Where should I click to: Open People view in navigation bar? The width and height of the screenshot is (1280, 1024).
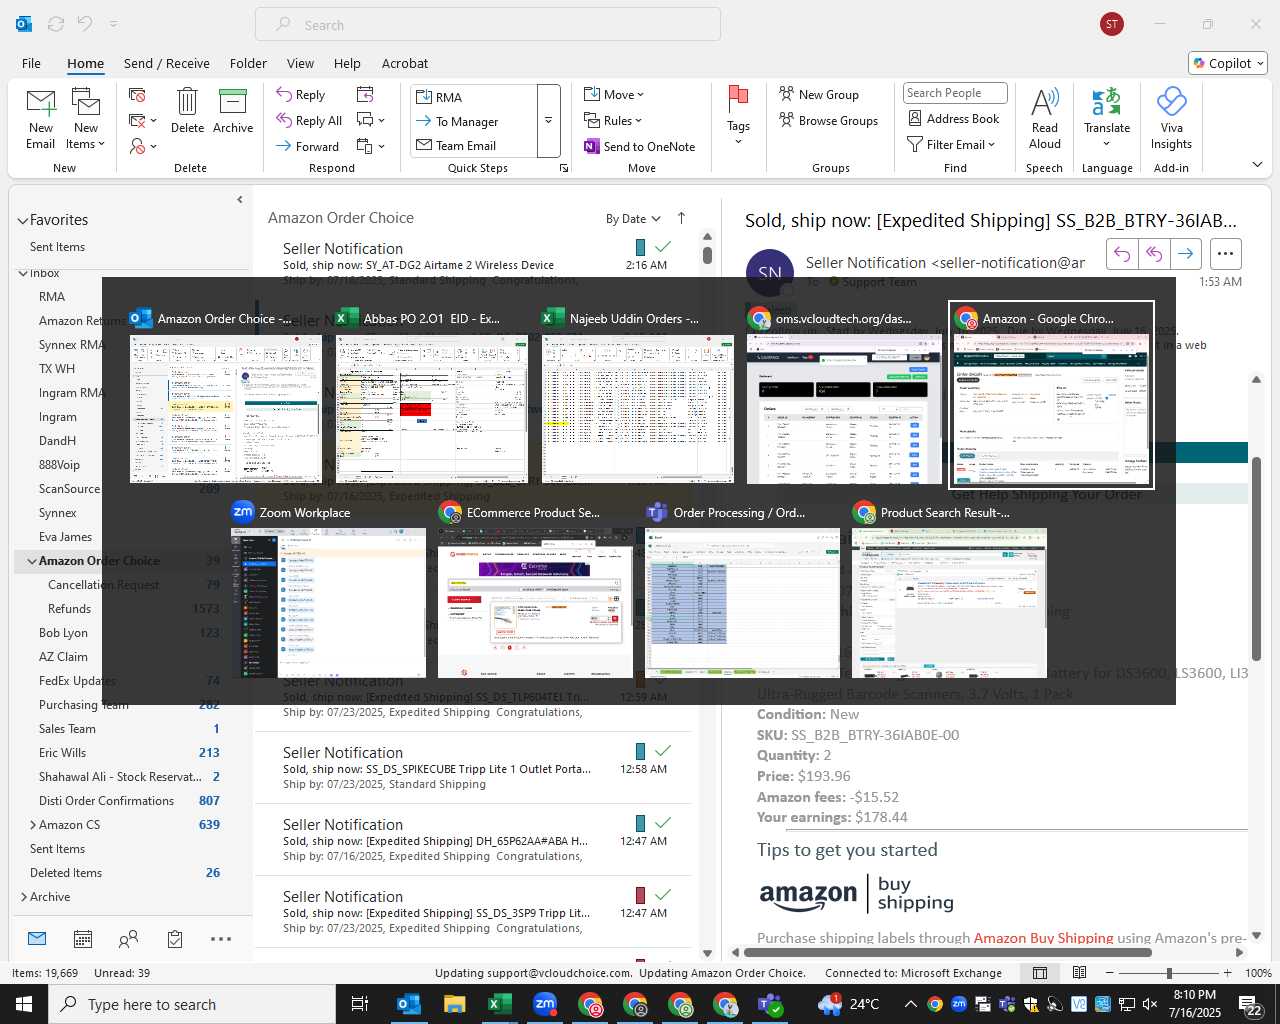[128, 939]
